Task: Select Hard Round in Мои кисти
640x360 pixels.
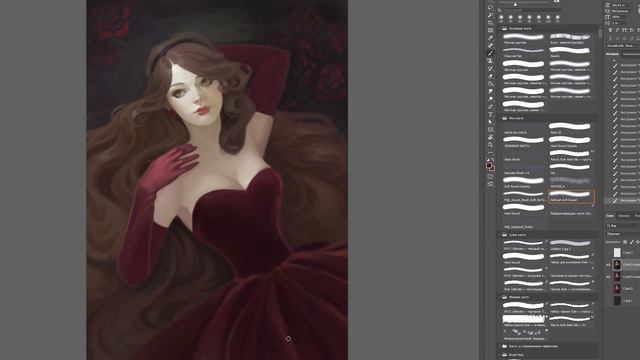Action: [524, 209]
